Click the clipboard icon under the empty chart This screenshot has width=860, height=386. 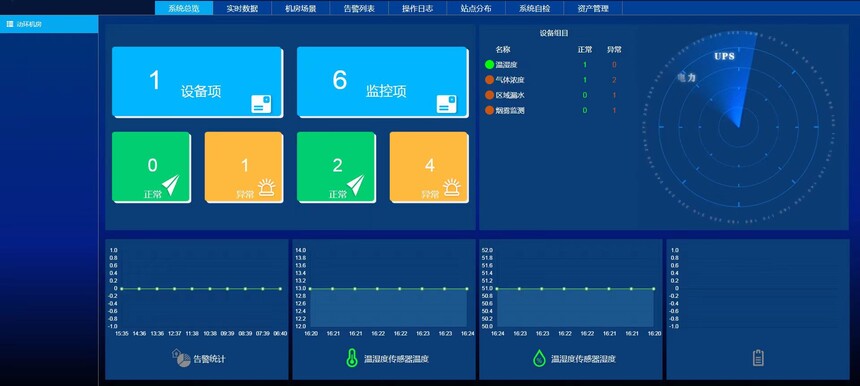(x=758, y=358)
